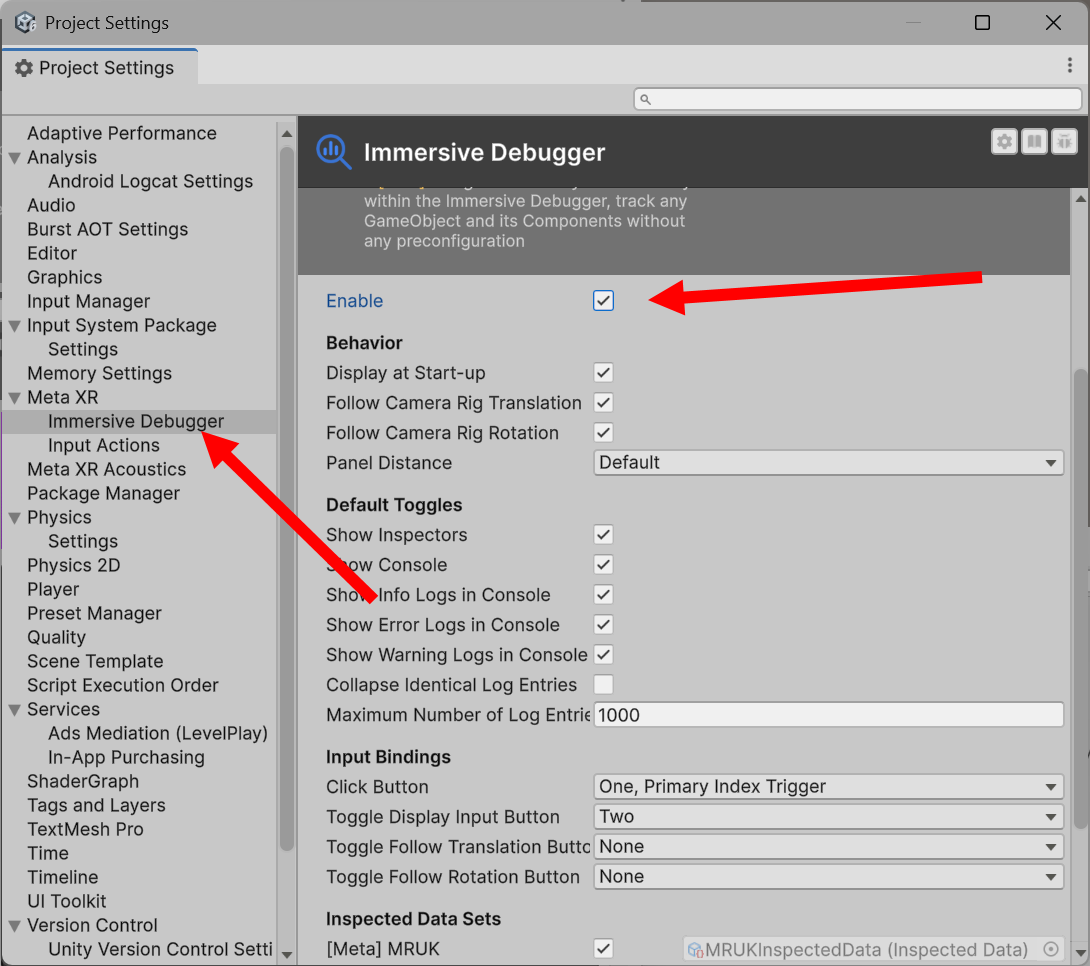
Task: Click the Immersive Debugger magnifier logo icon
Action: point(334,152)
